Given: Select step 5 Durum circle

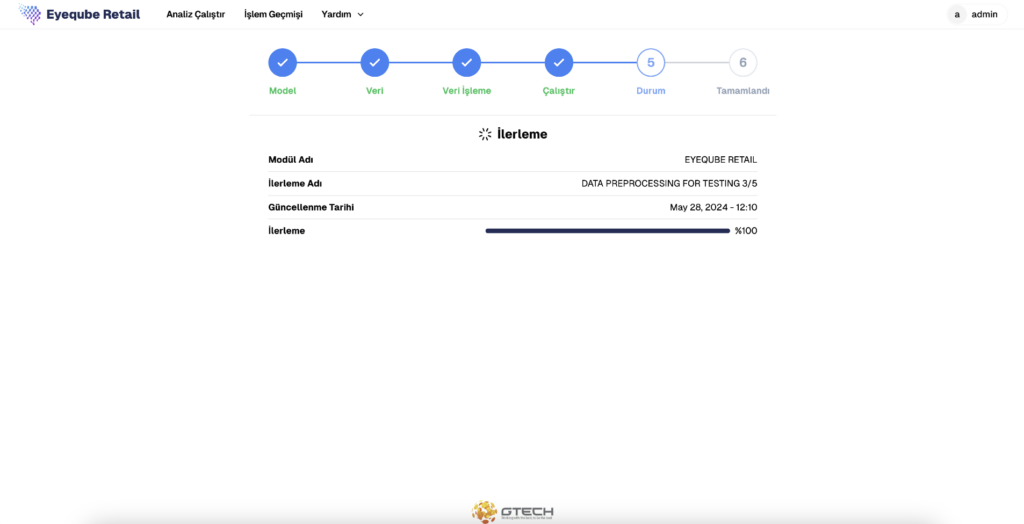Looking at the screenshot, I should pos(651,62).
